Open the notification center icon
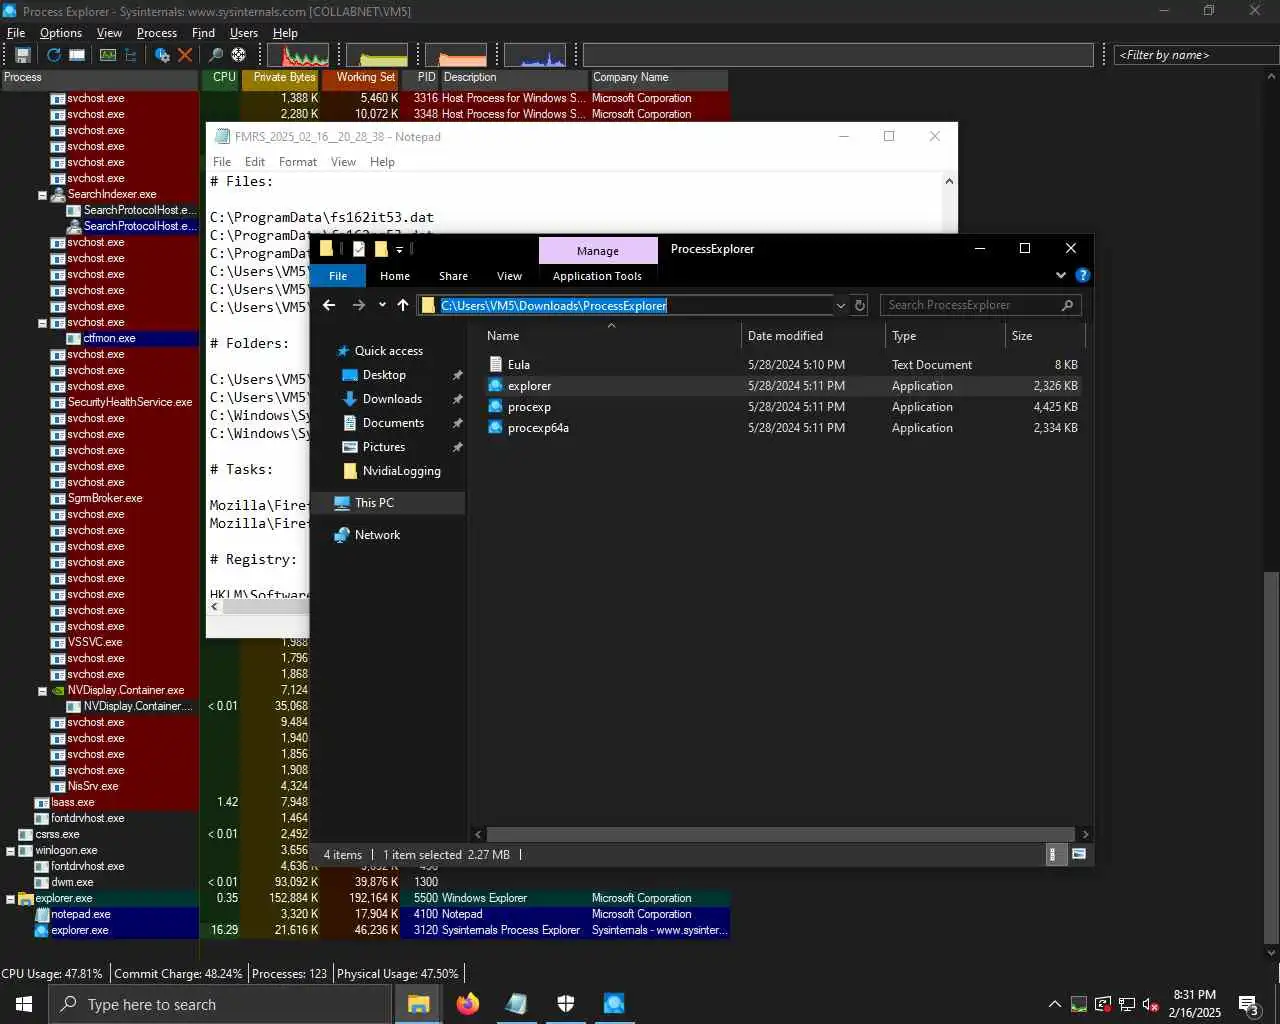Viewport: 1280px width, 1024px height. click(x=1248, y=1004)
